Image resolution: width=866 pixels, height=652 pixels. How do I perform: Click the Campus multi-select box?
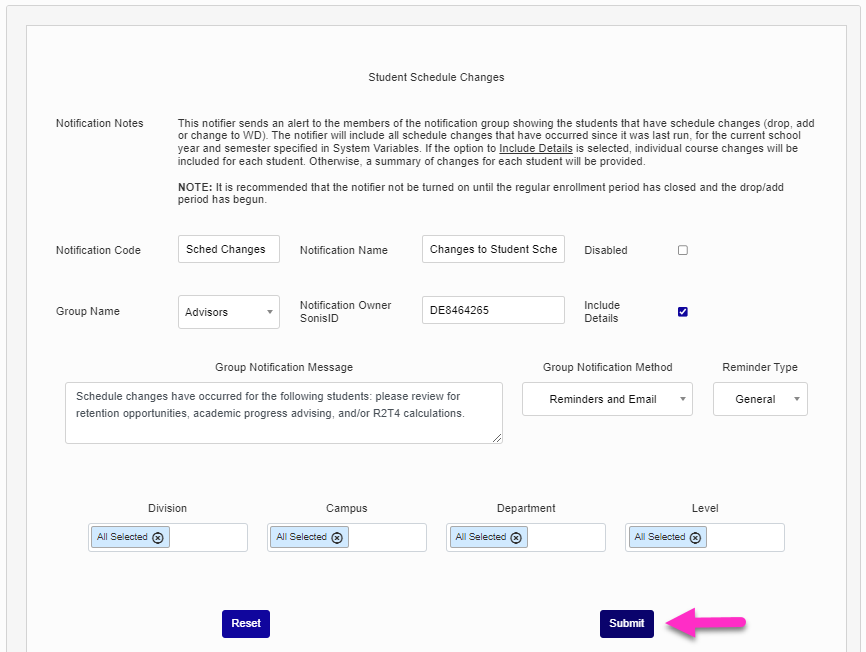(387, 537)
